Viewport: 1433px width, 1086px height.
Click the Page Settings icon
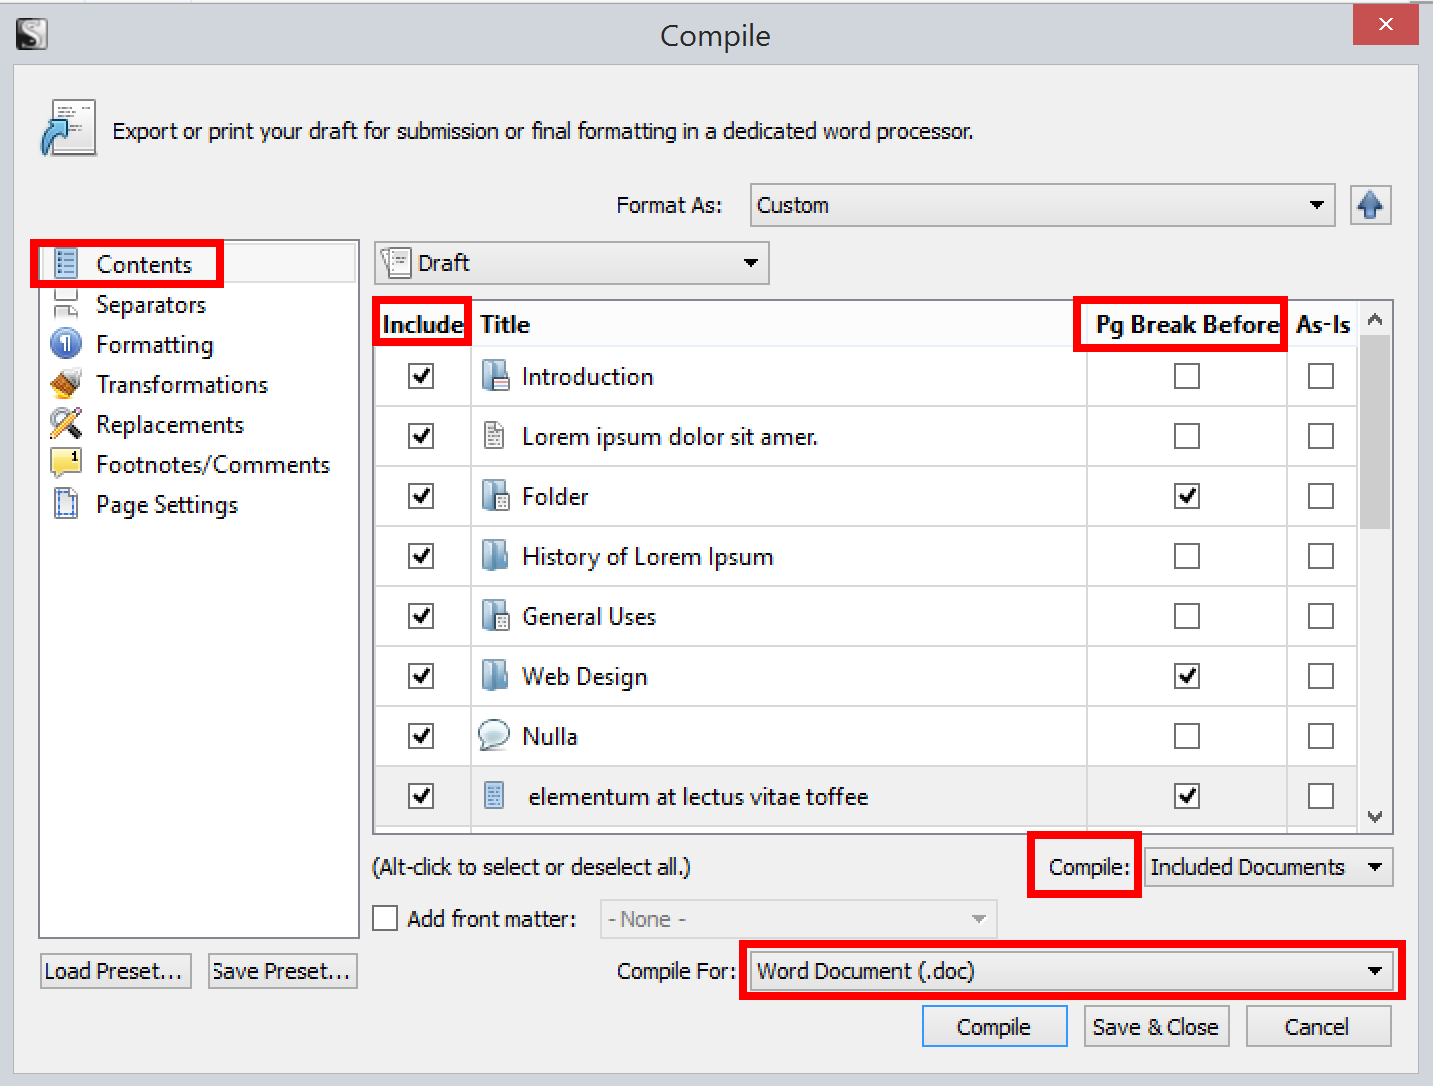pos(66,504)
